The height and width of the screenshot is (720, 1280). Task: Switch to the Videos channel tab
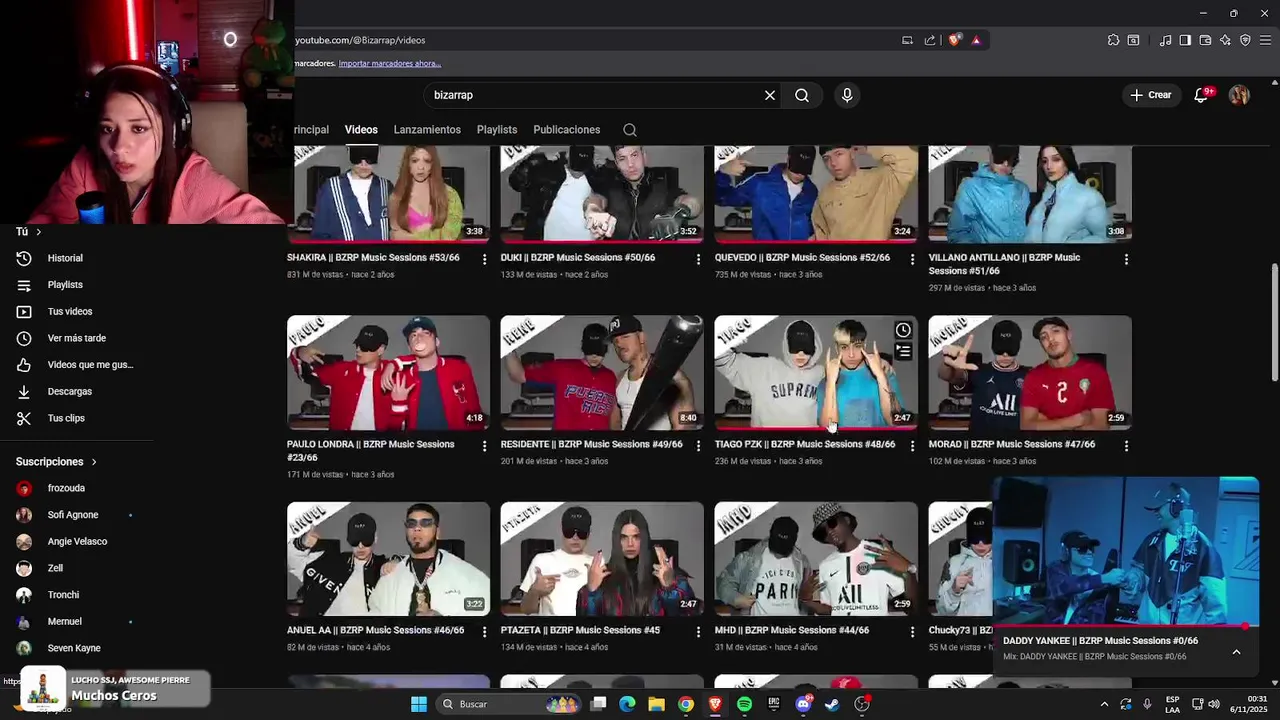[x=361, y=130]
